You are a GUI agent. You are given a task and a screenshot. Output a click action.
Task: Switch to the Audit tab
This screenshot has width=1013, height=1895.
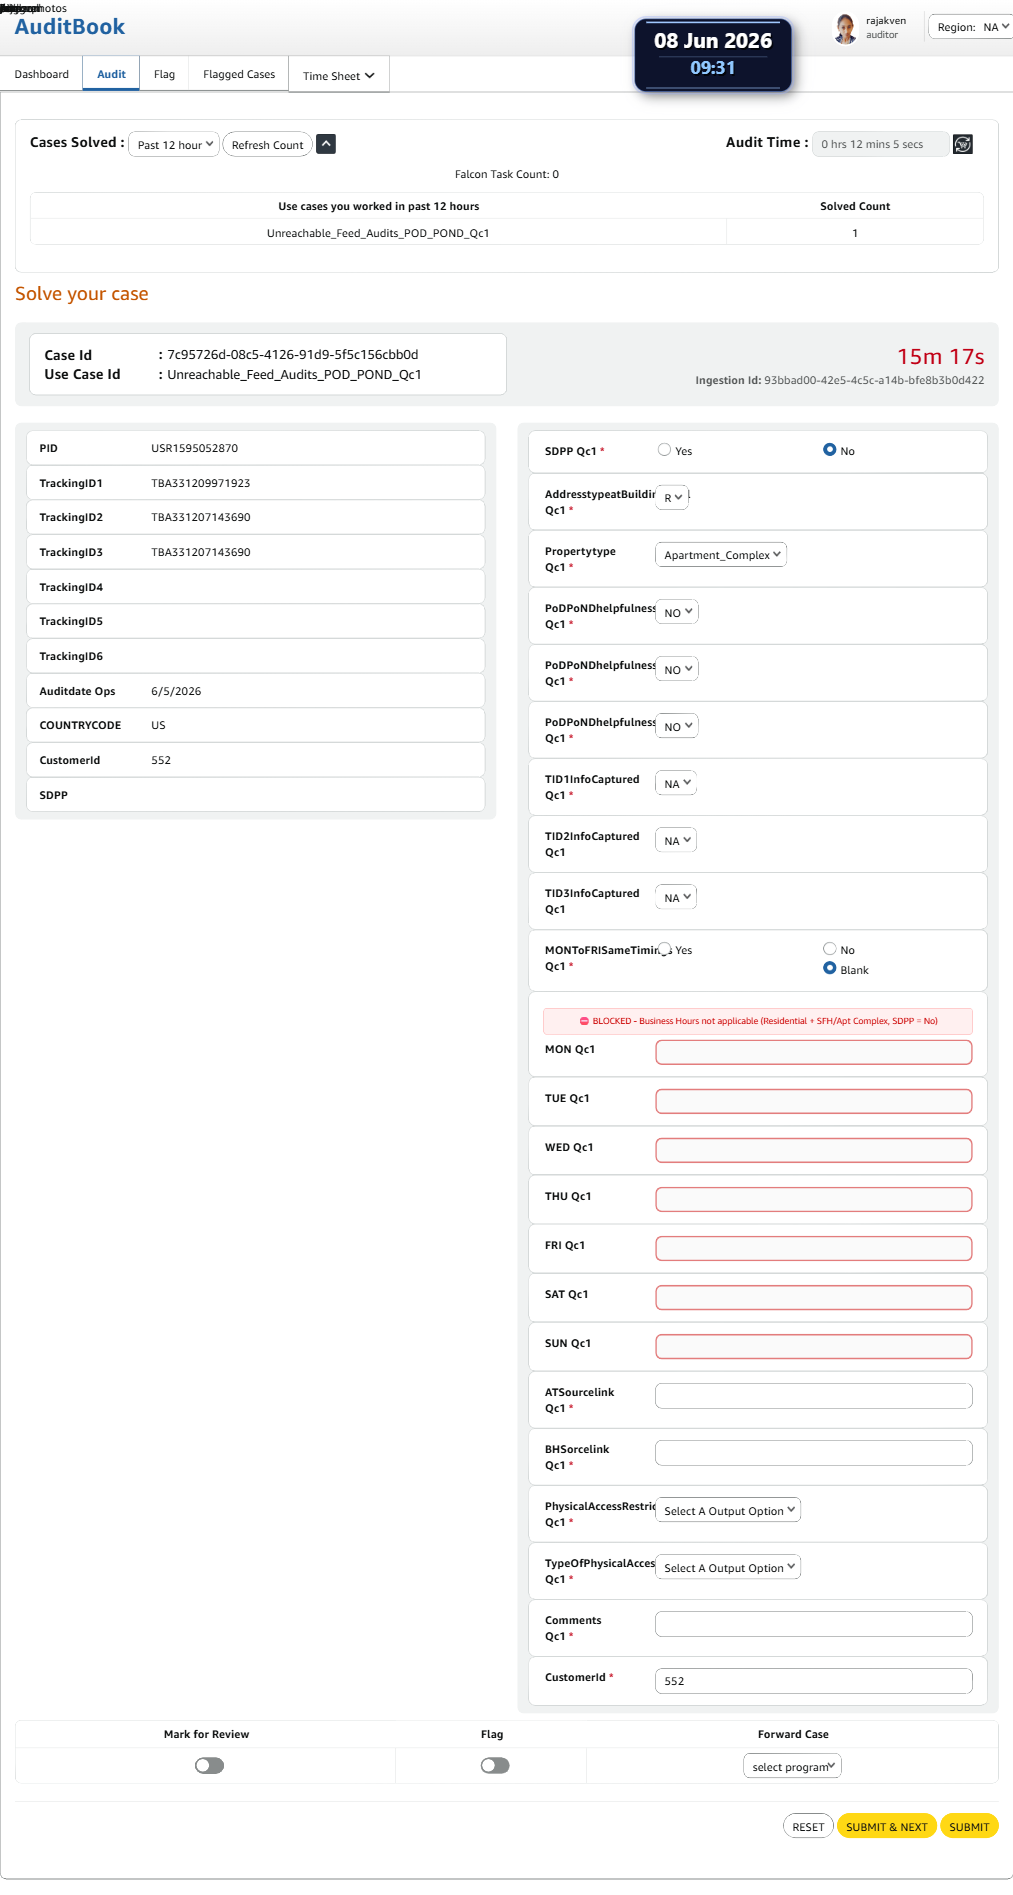coord(111,74)
